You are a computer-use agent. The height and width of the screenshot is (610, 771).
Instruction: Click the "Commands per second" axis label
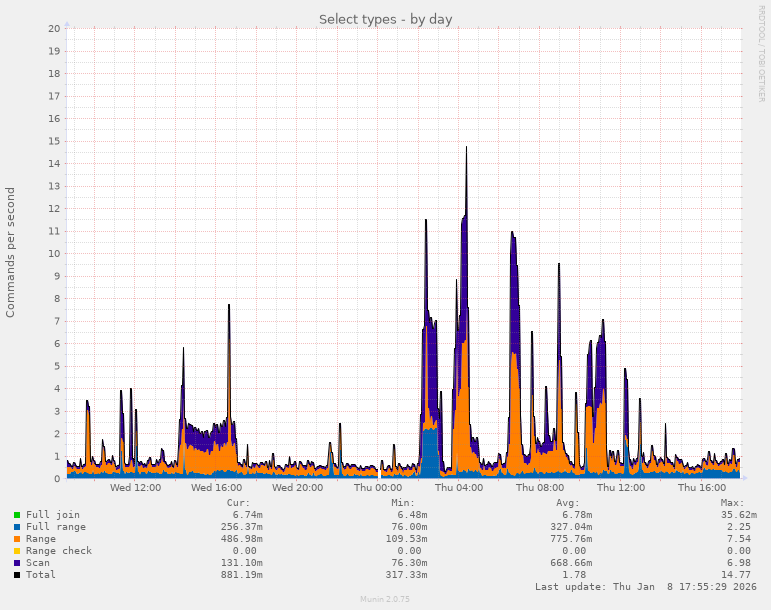point(11,252)
